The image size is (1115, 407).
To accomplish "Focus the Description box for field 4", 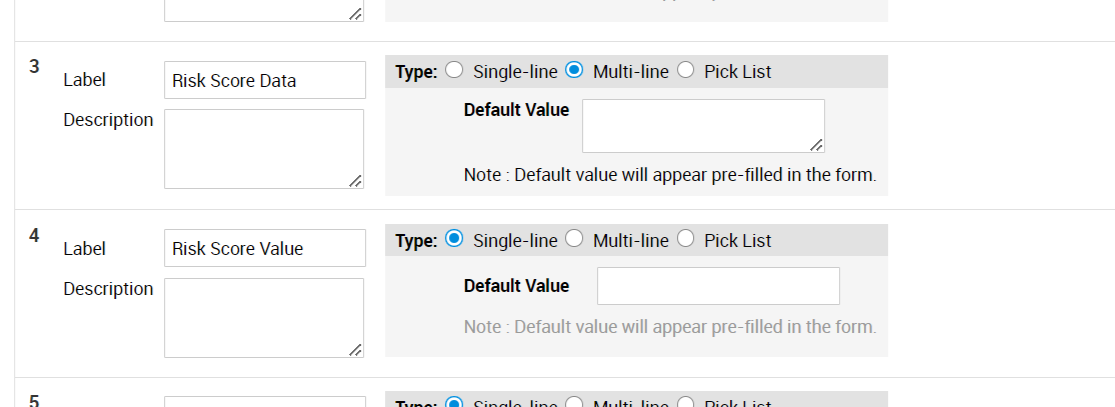I will point(264,317).
